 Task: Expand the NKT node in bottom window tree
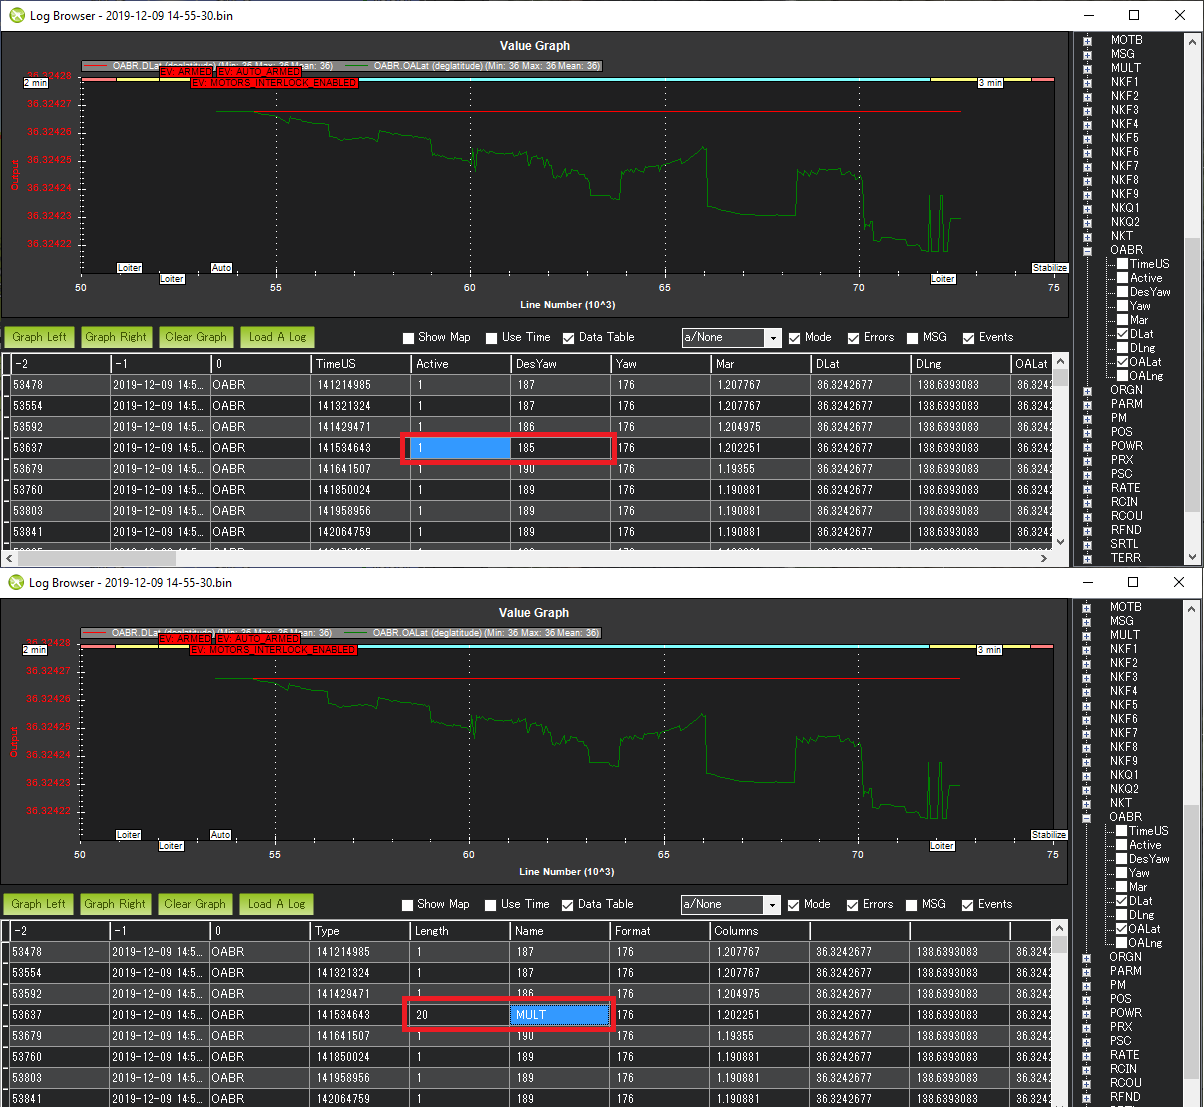pyautogui.click(x=1086, y=803)
